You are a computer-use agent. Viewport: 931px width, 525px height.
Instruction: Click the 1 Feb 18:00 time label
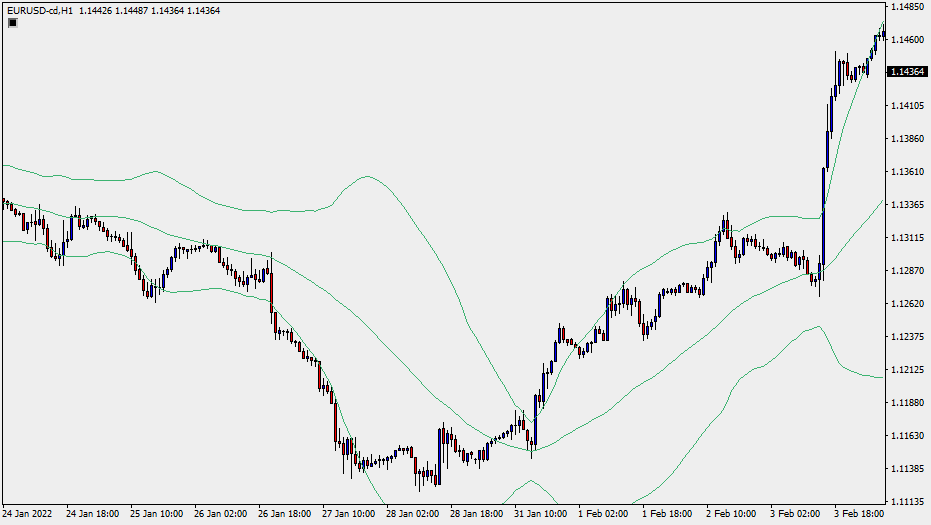coord(667,514)
